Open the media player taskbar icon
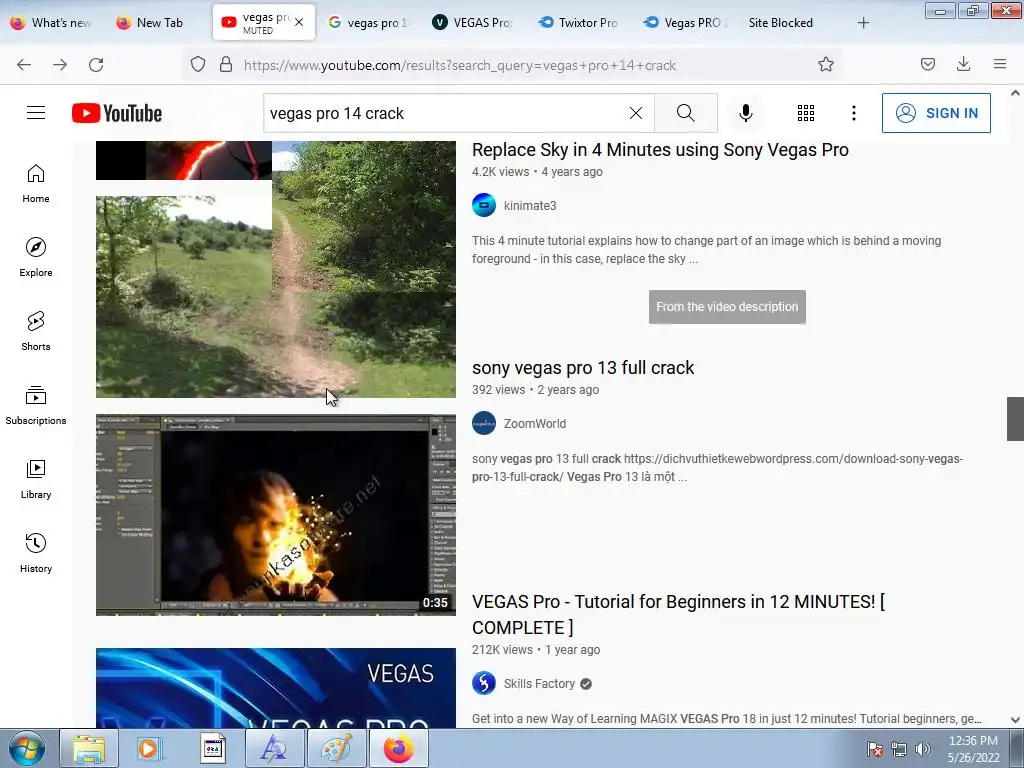The height and width of the screenshot is (768, 1024). pyautogui.click(x=150, y=748)
